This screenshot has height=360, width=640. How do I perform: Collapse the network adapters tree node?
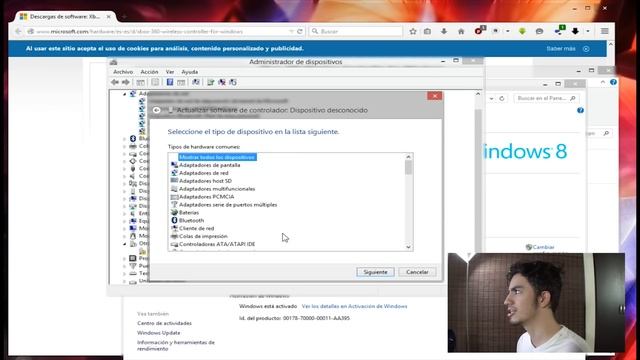(x=124, y=94)
